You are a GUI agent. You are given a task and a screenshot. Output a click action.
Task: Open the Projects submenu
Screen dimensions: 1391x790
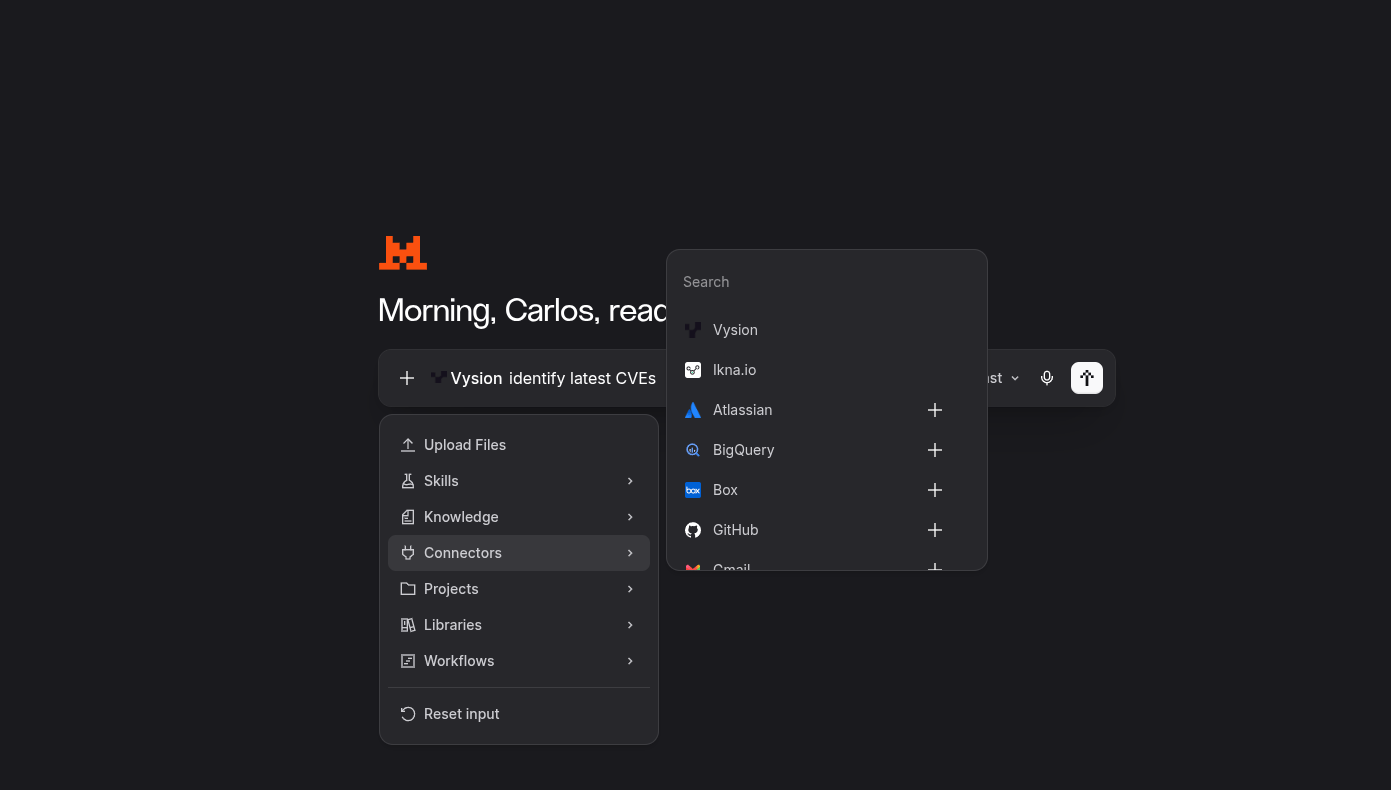tap(519, 589)
